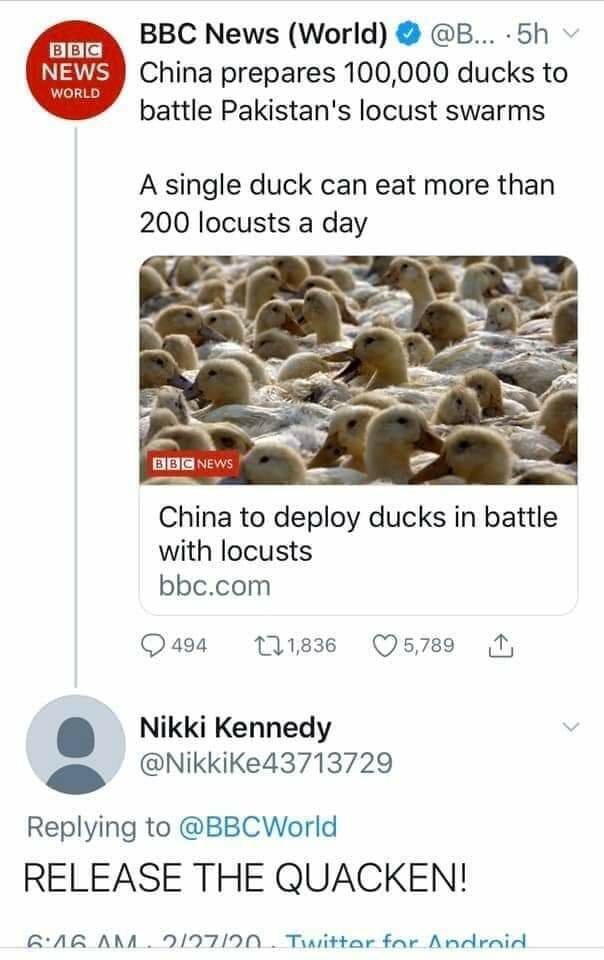Open the ducks photo thumbnail
Image resolution: width=604 pixels, height=960 pixels.
click(358, 370)
